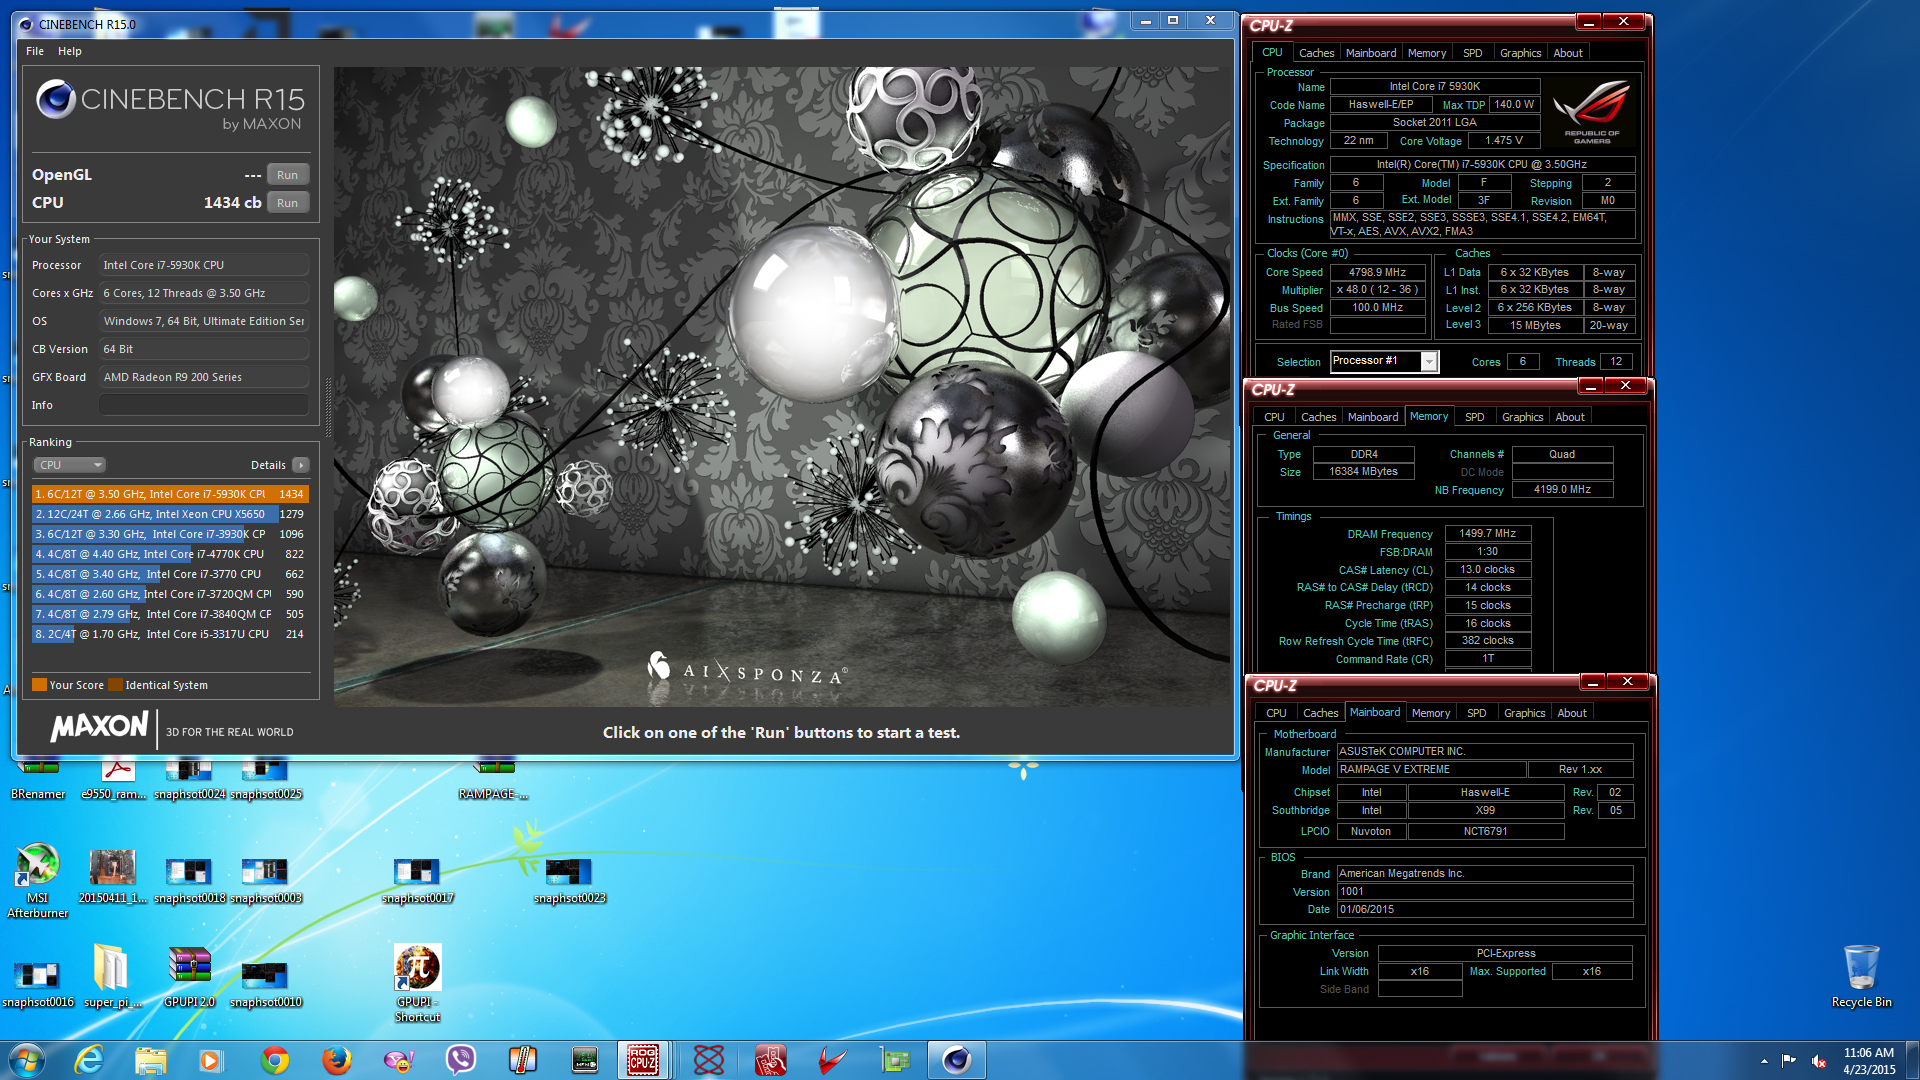Select top ranking row i7-5930K 1434
This screenshot has height=1080, width=1920.
[x=168, y=494]
